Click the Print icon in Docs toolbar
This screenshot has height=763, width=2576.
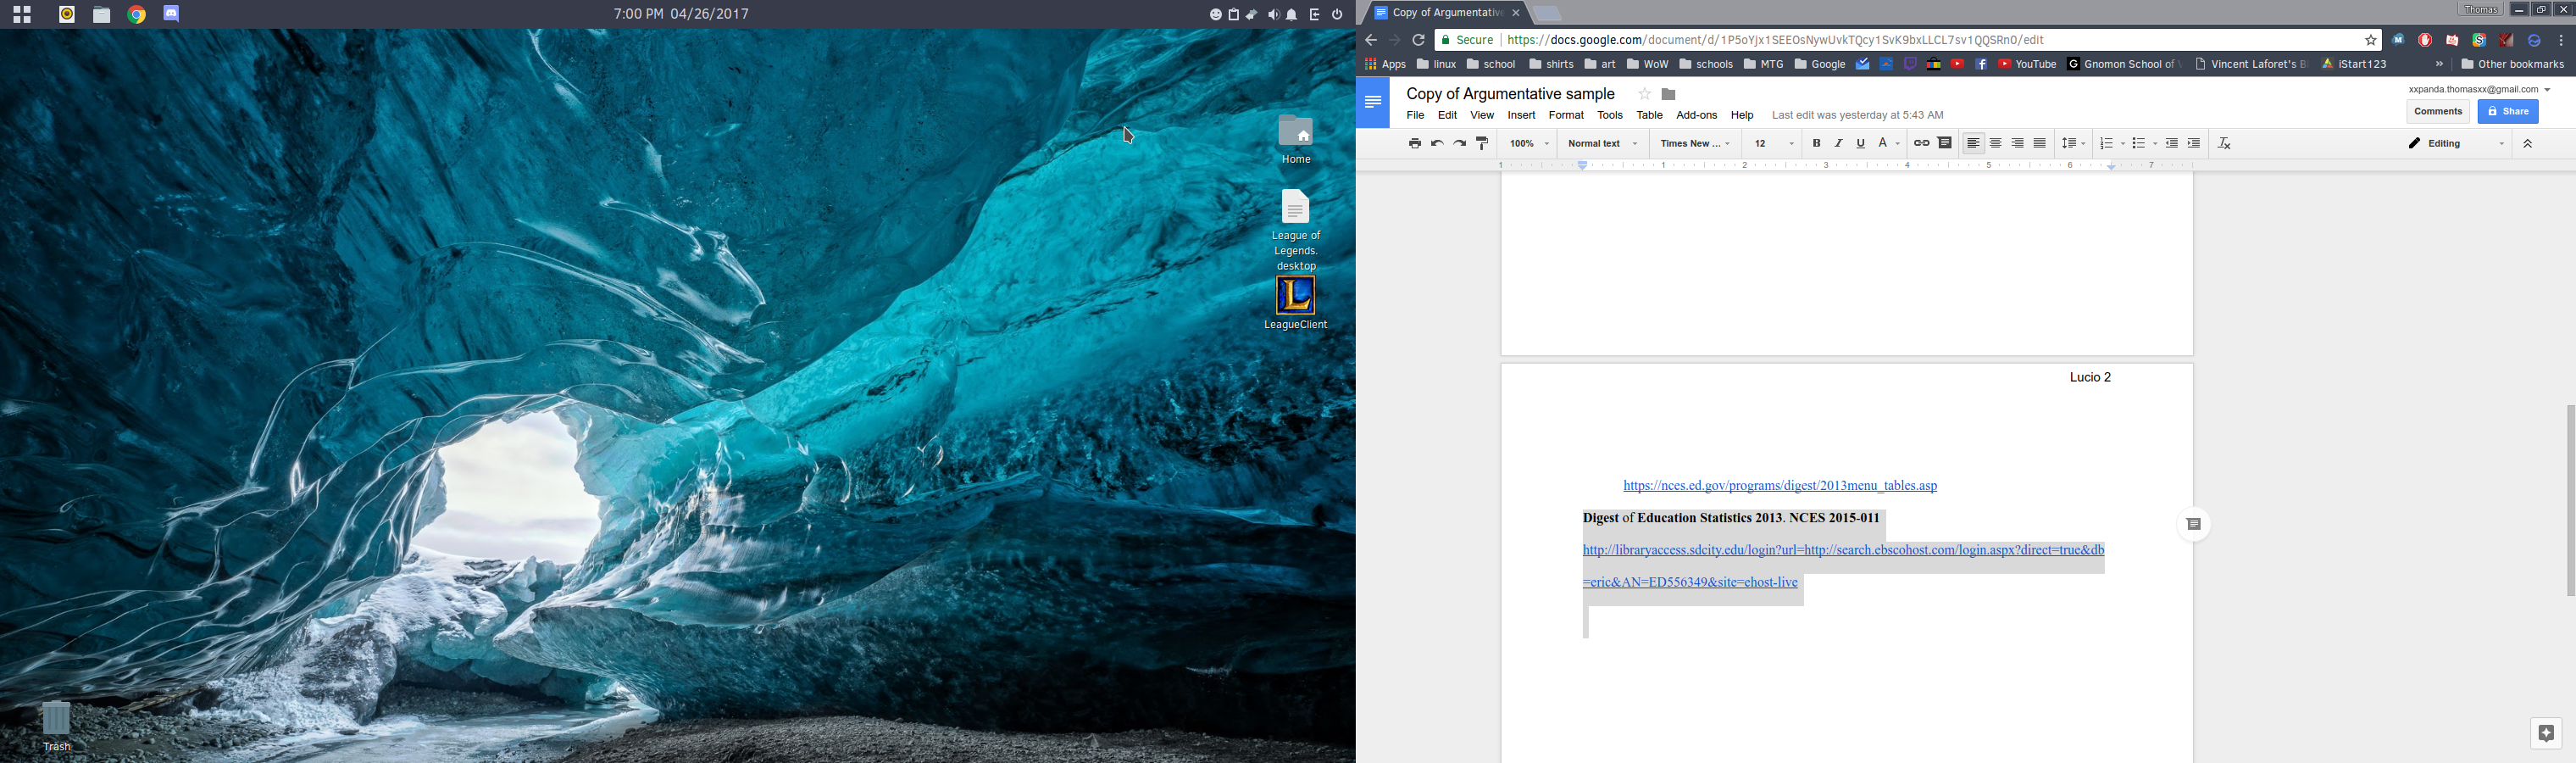pyautogui.click(x=1414, y=143)
